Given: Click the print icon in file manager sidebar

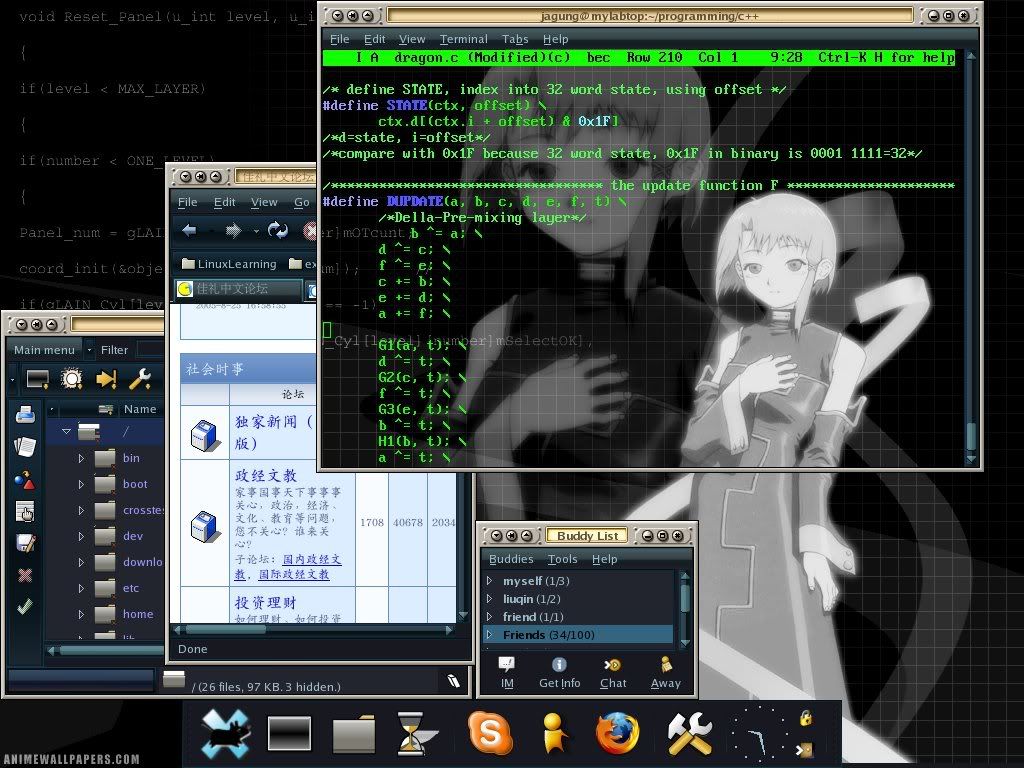Looking at the screenshot, I should 25,414.
